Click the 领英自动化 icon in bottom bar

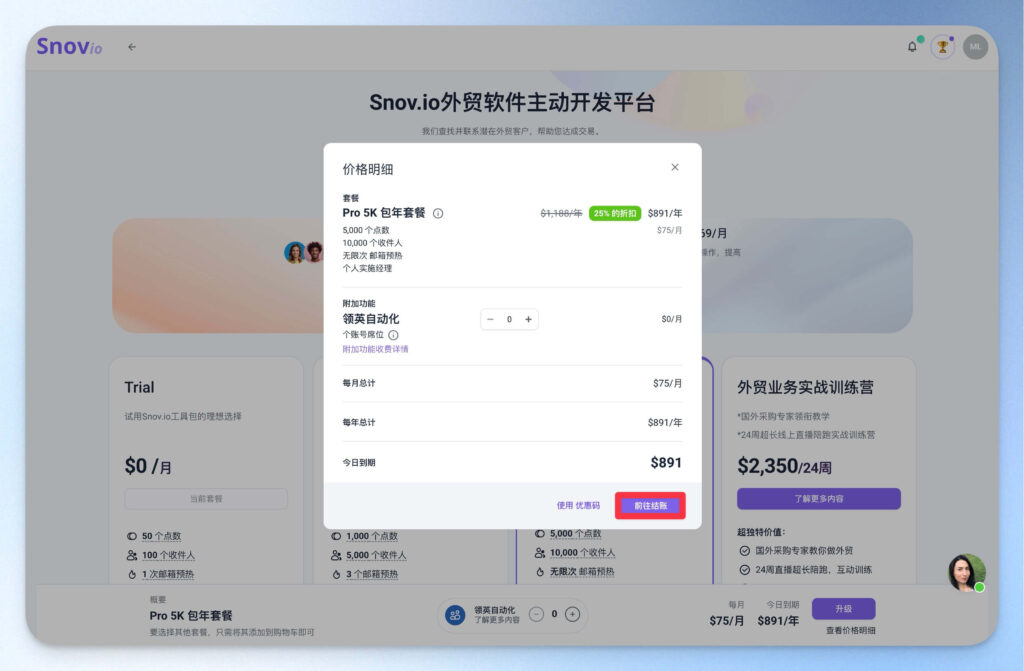click(455, 614)
